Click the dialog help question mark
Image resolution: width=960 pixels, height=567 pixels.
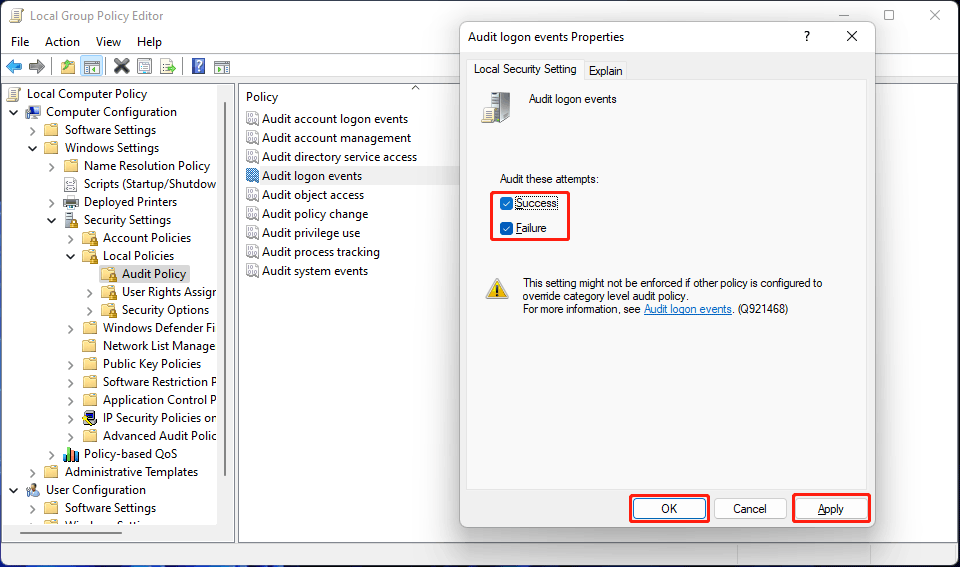pos(807,36)
